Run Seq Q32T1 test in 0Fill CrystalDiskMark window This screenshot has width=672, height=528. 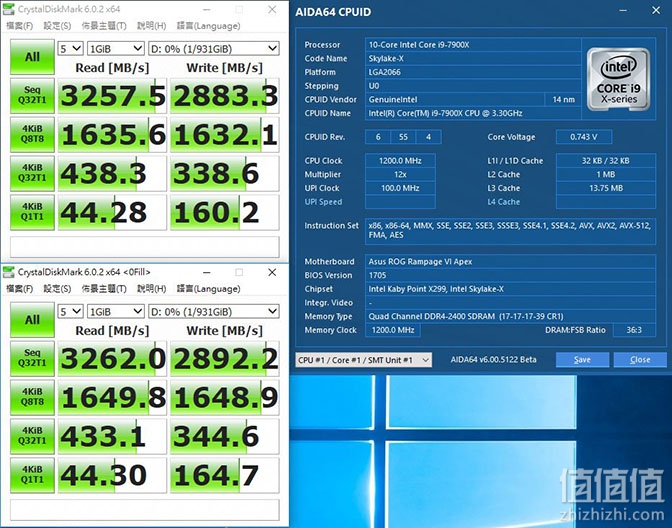(x=32, y=358)
